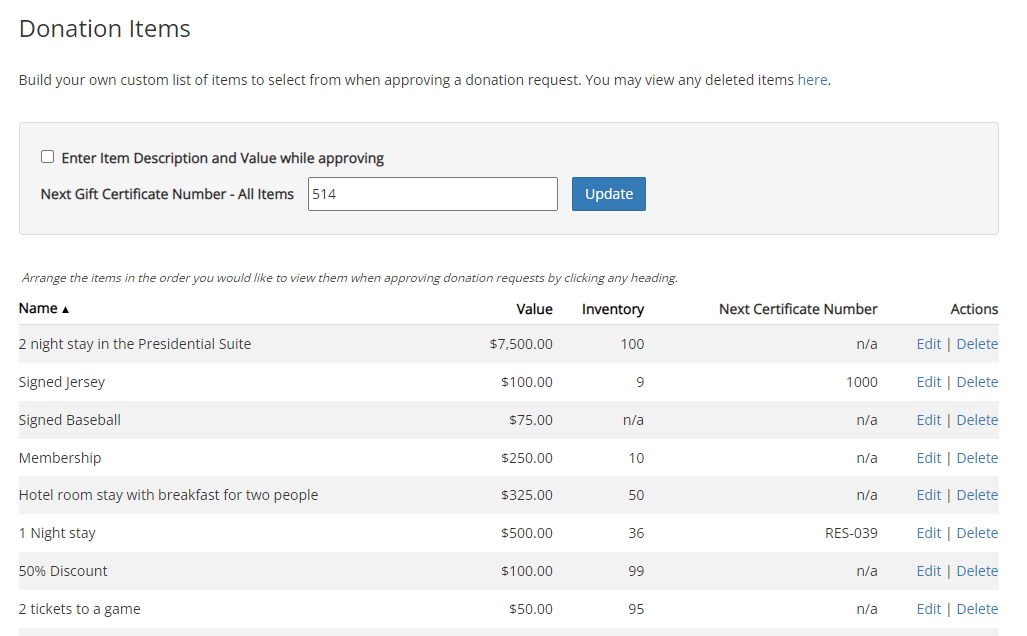The width and height of the screenshot is (1027, 636).
Task: Delete the 1 Night stay item
Action: 976,532
